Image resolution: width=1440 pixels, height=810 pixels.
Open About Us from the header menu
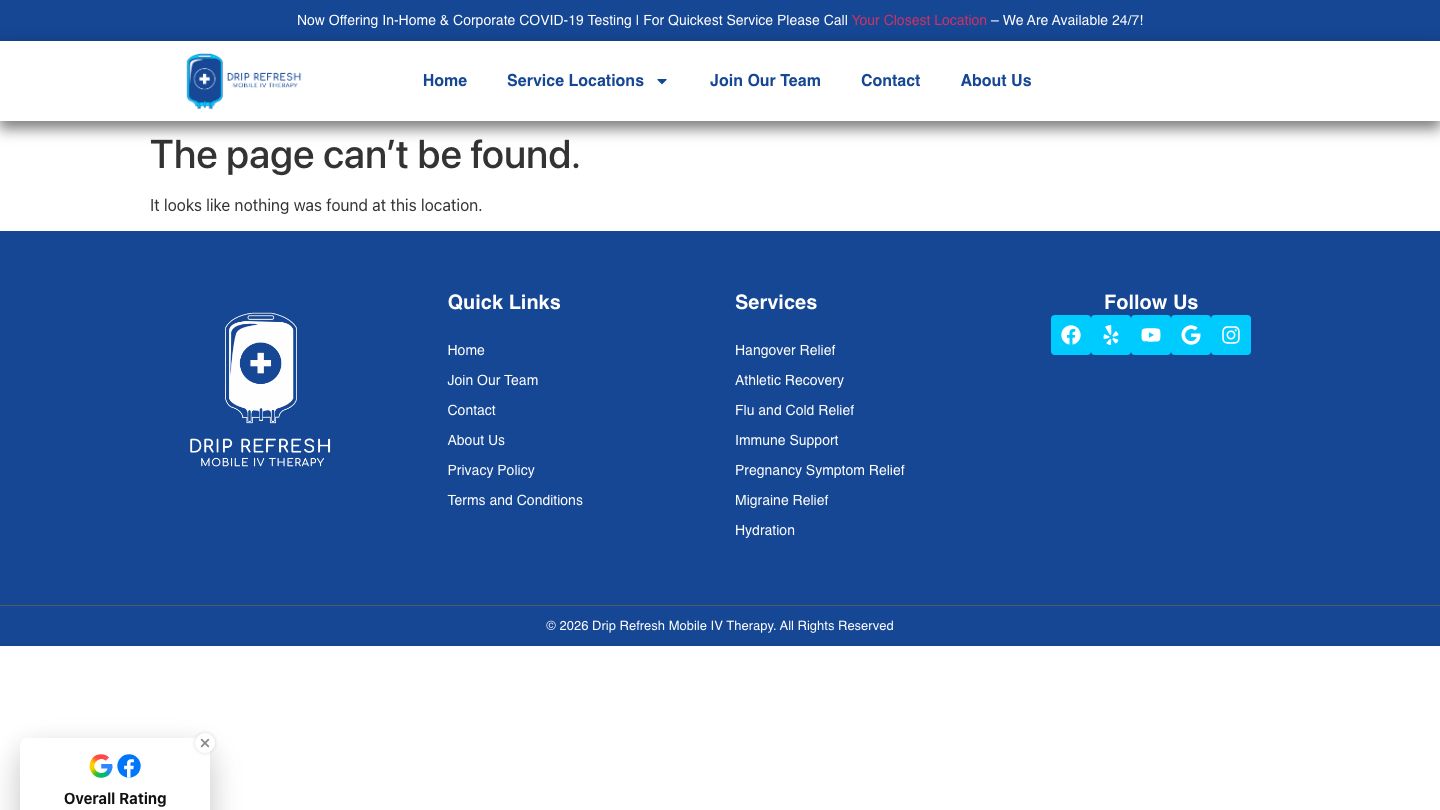[x=996, y=81]
